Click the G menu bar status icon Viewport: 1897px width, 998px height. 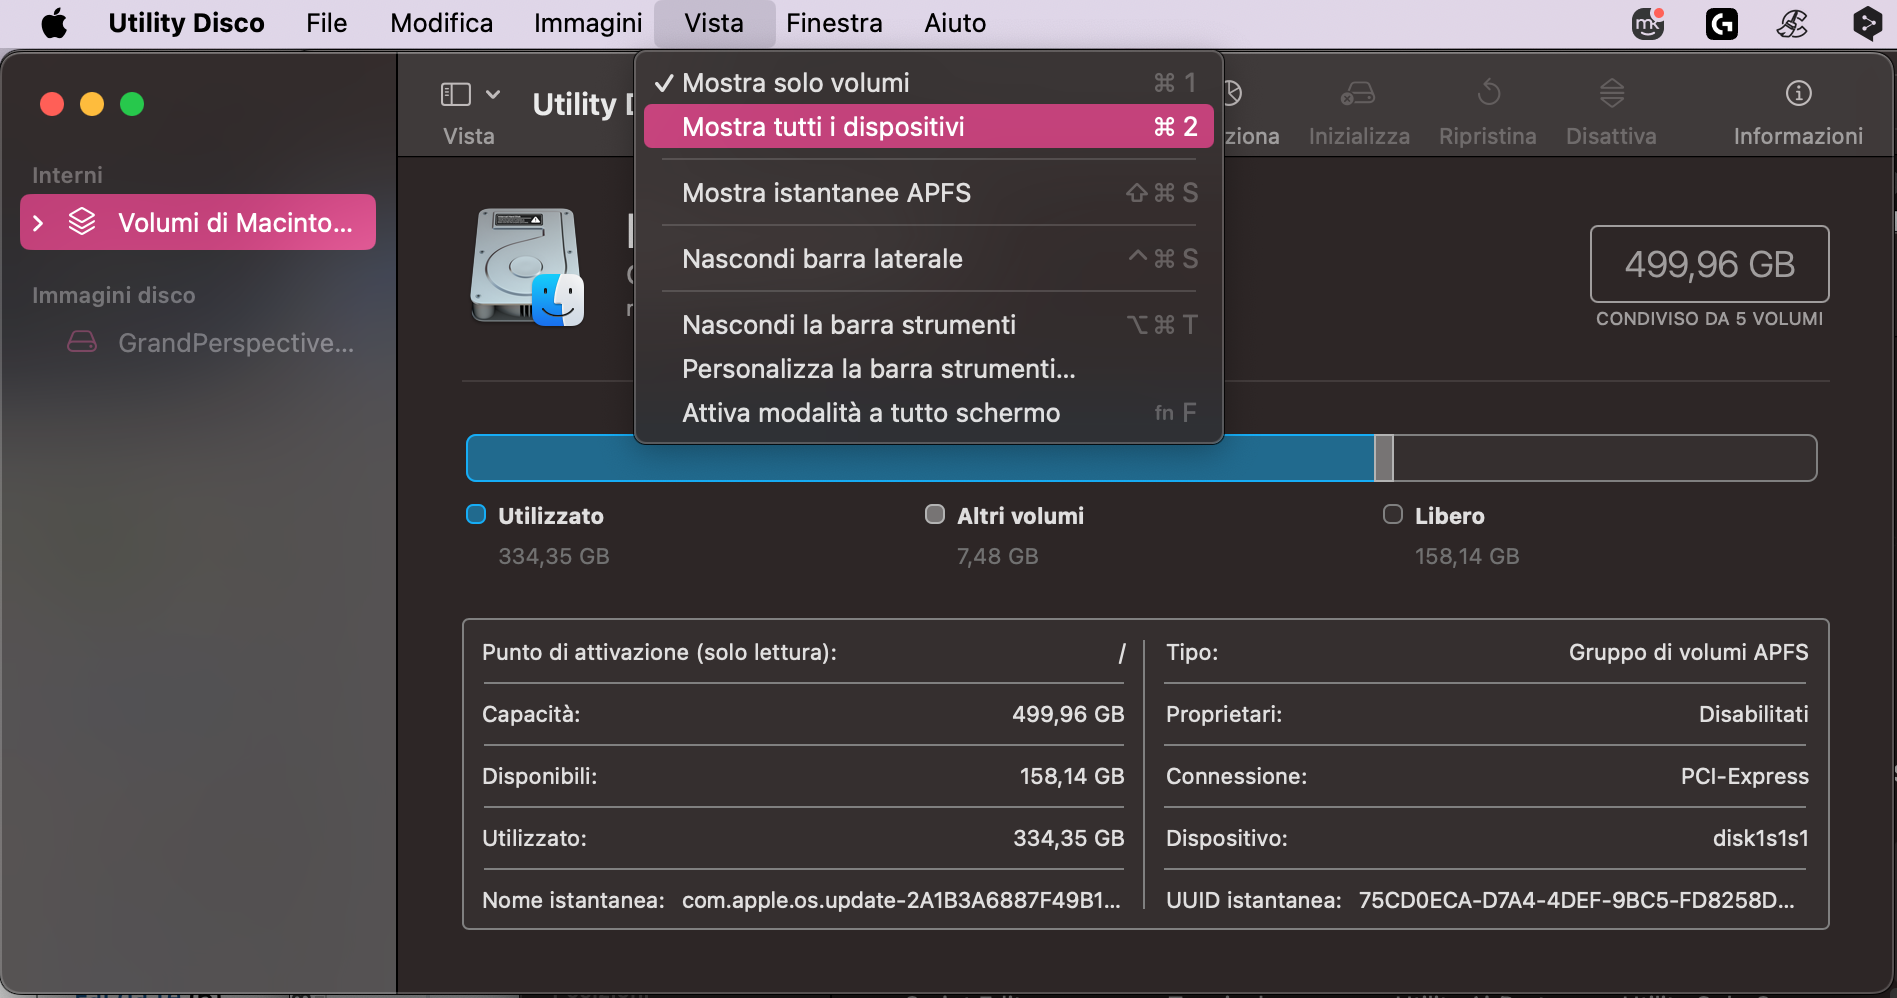click(x=1721, y=23)
